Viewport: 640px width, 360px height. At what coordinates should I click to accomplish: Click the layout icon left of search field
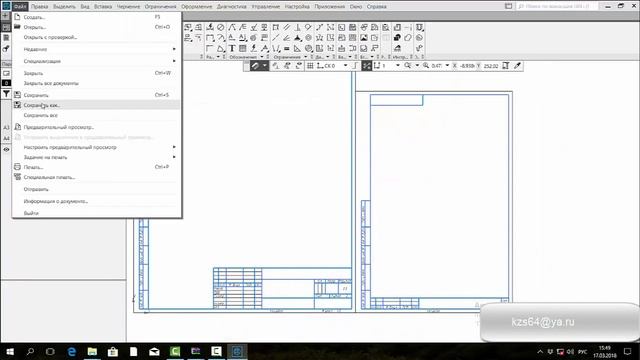(x=509, y=6)
